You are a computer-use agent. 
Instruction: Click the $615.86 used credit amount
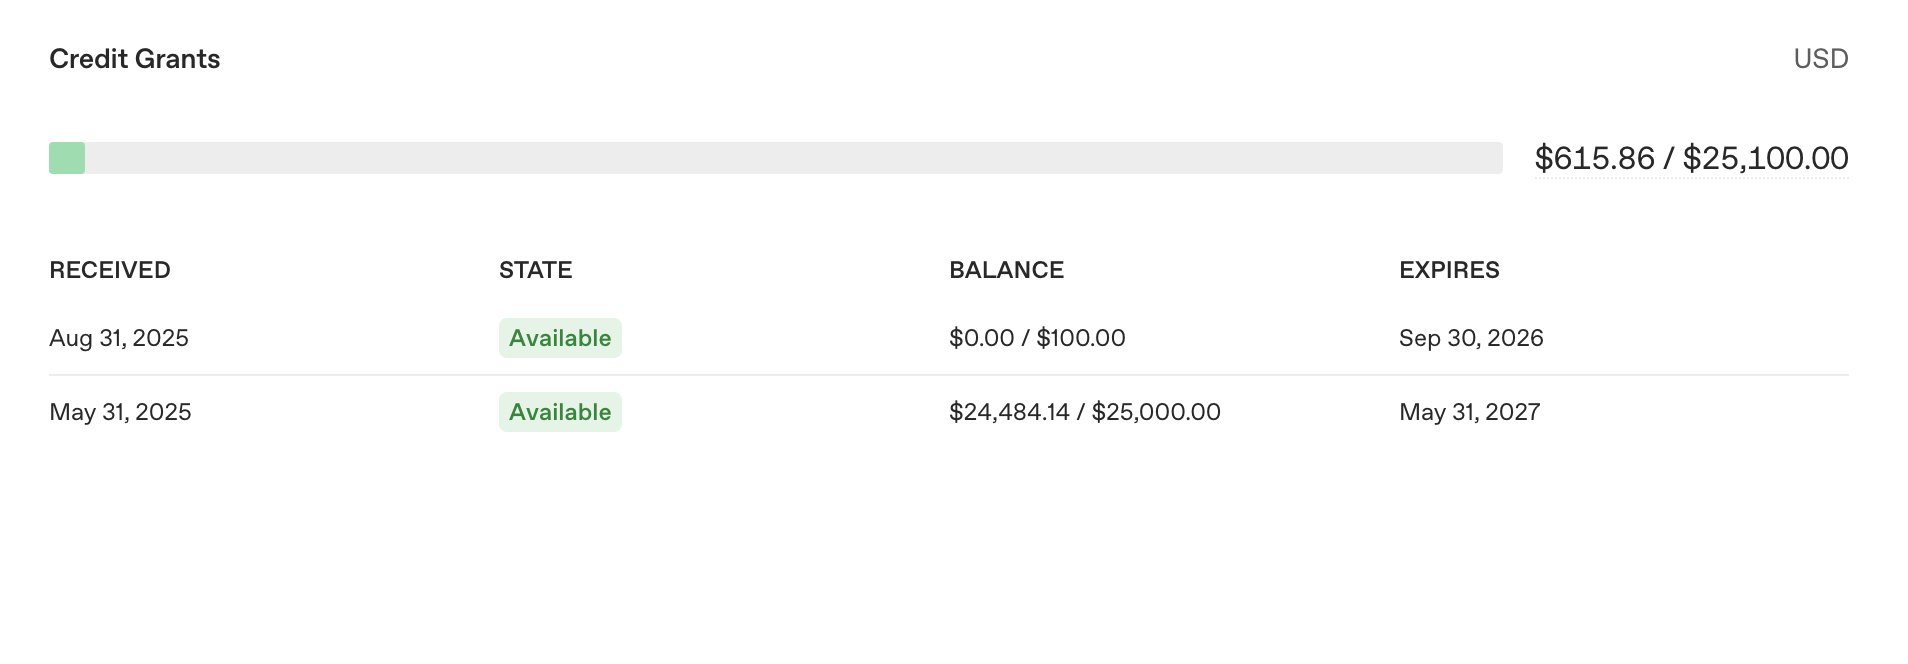[1594, 158]
